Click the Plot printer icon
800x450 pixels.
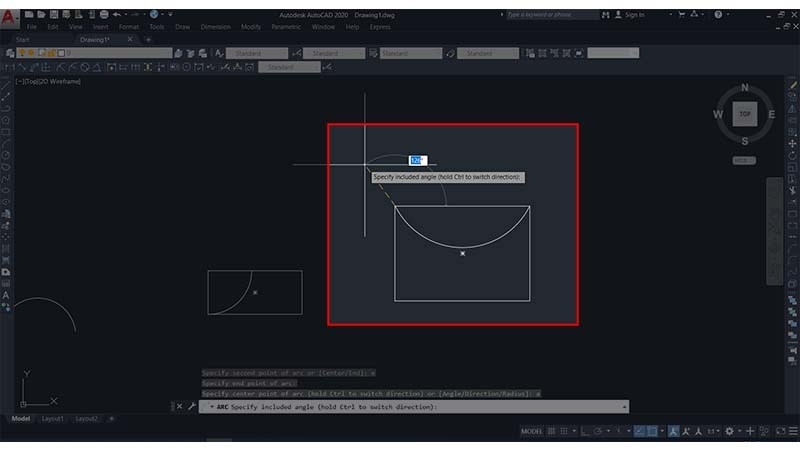coord(104,15)
